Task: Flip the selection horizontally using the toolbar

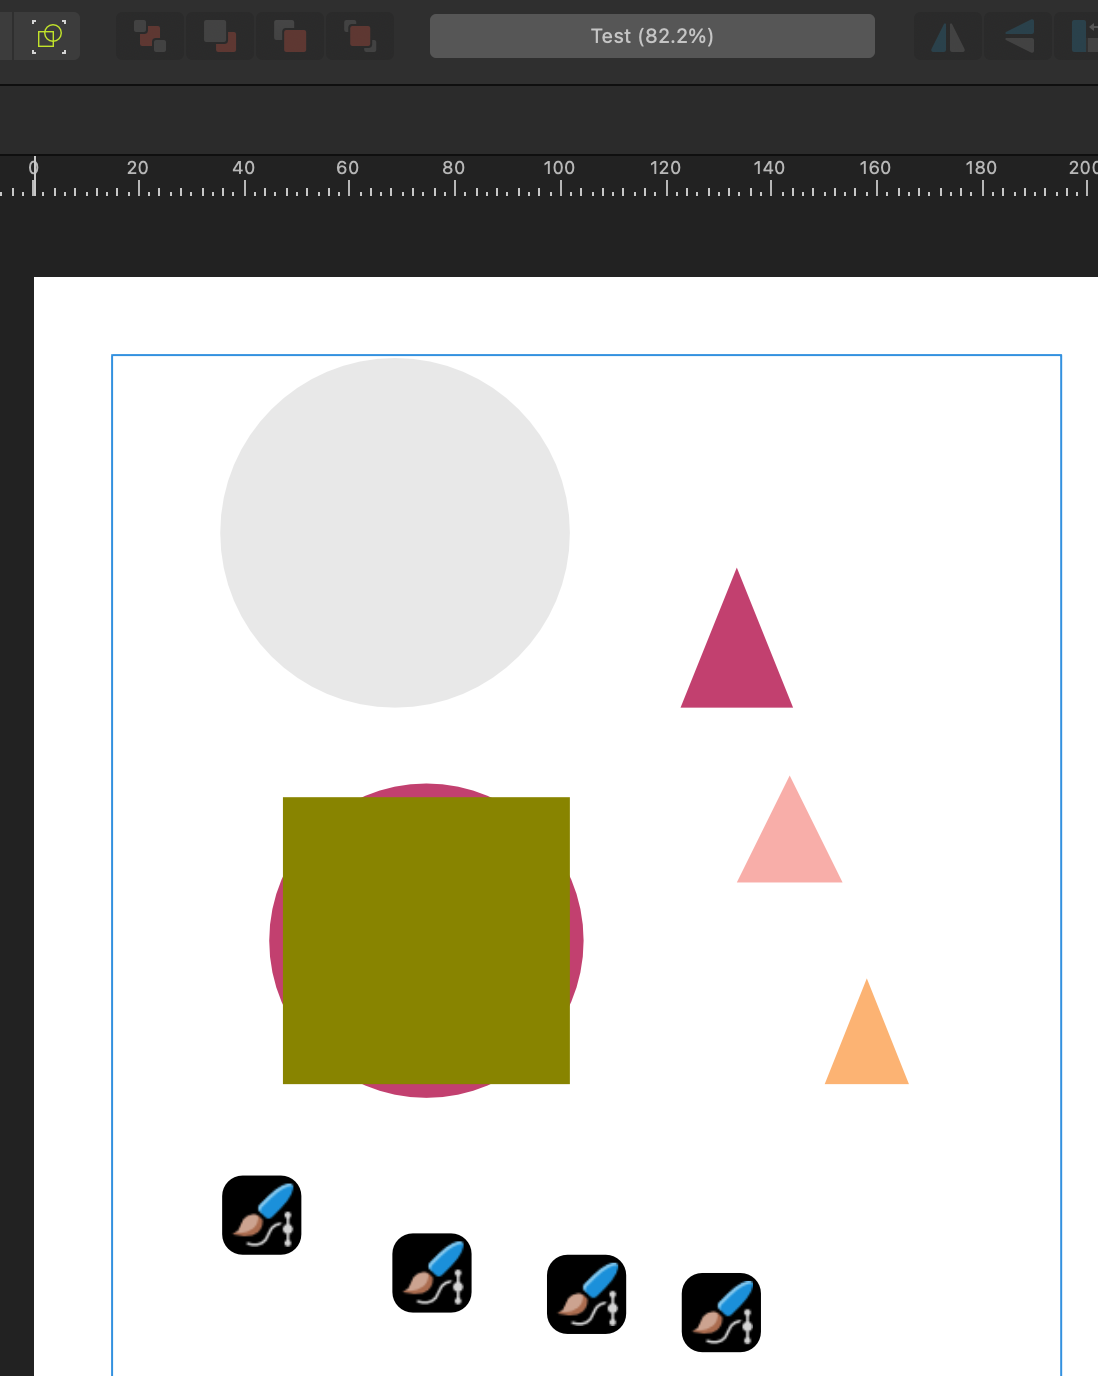Action: click(947, 37)
